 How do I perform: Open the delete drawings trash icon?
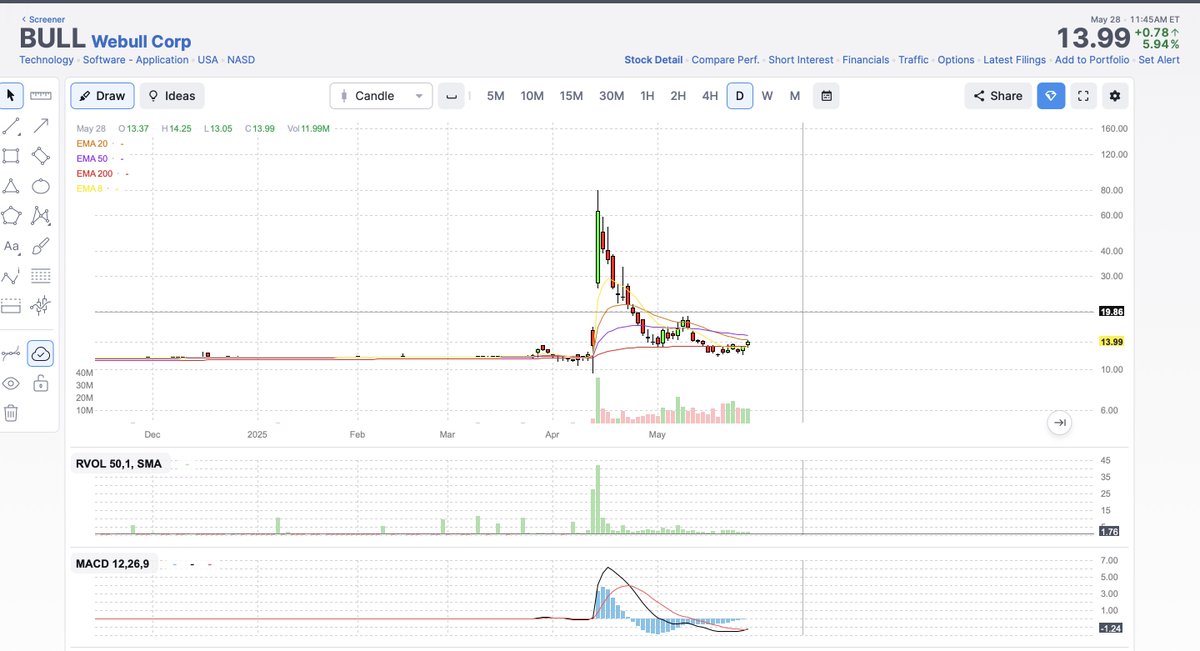[x=12, y=412]
